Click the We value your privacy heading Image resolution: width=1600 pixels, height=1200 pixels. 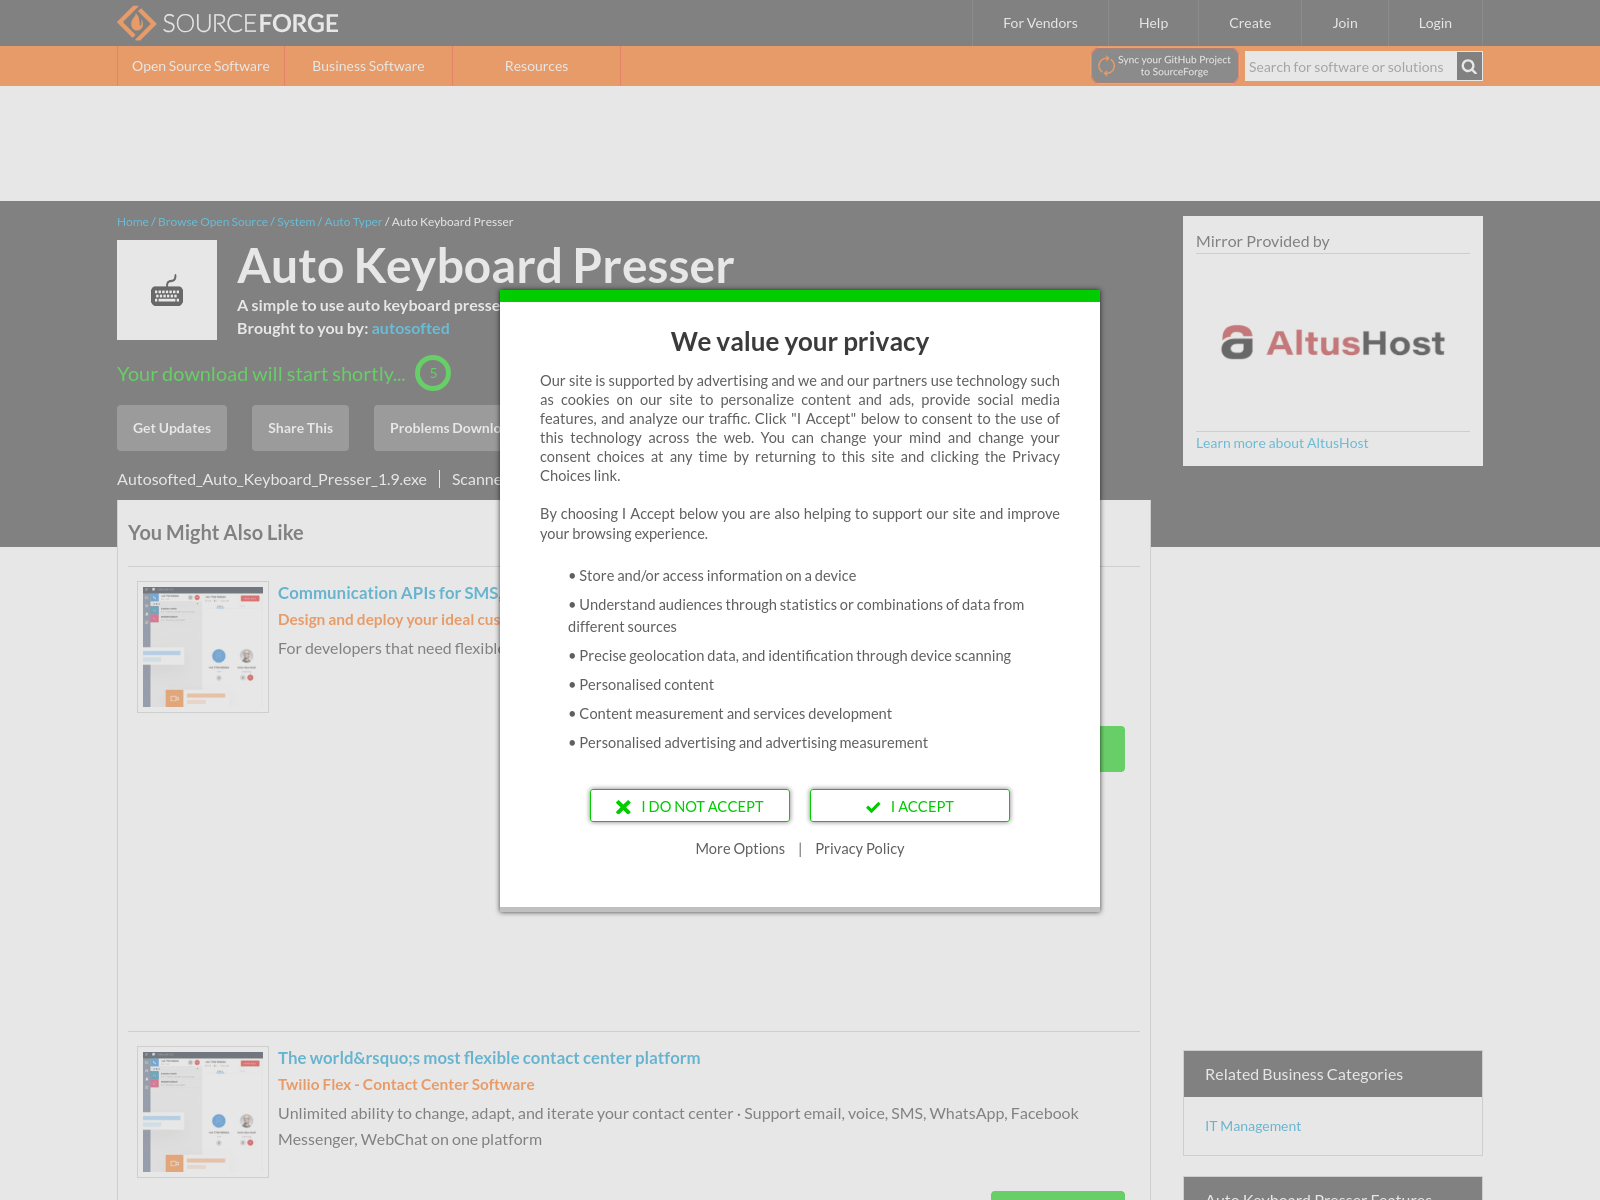(x=800, y=342)
